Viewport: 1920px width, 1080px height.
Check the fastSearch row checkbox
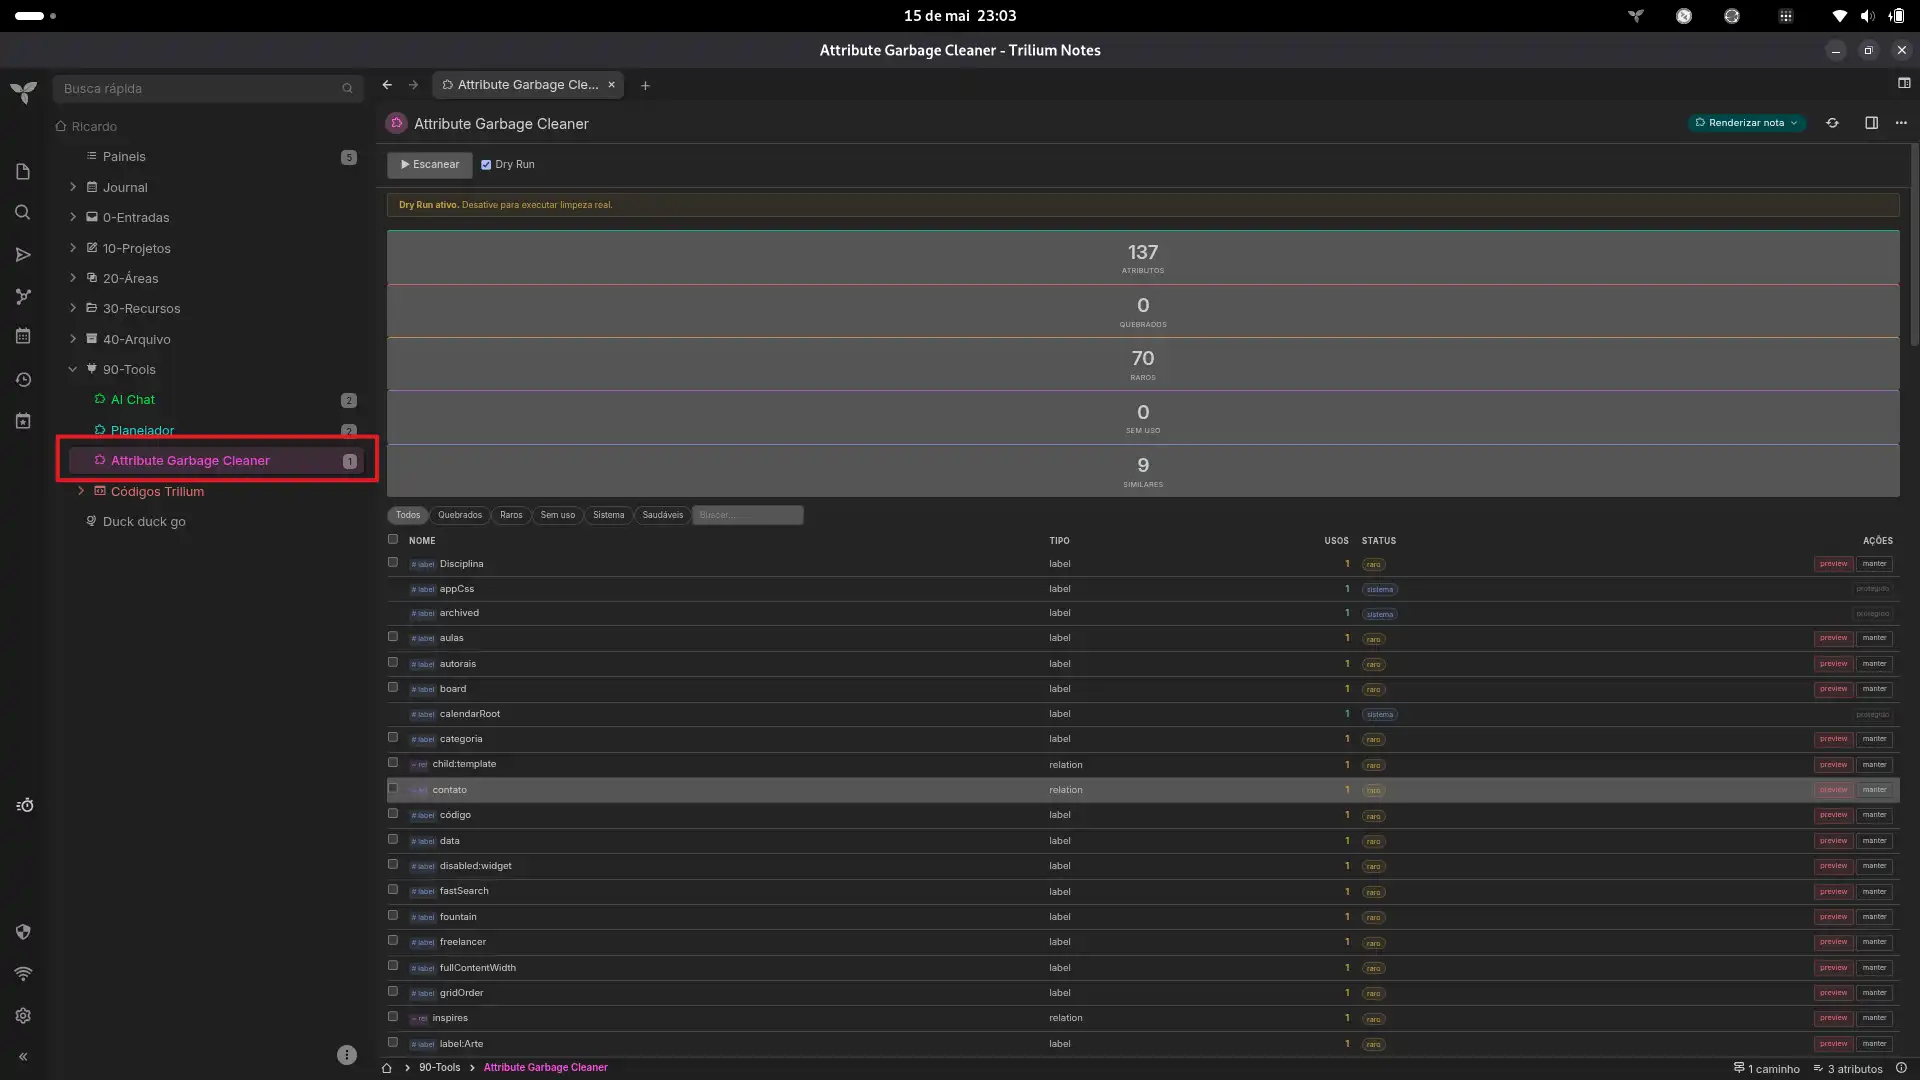[x=393, y=890]
